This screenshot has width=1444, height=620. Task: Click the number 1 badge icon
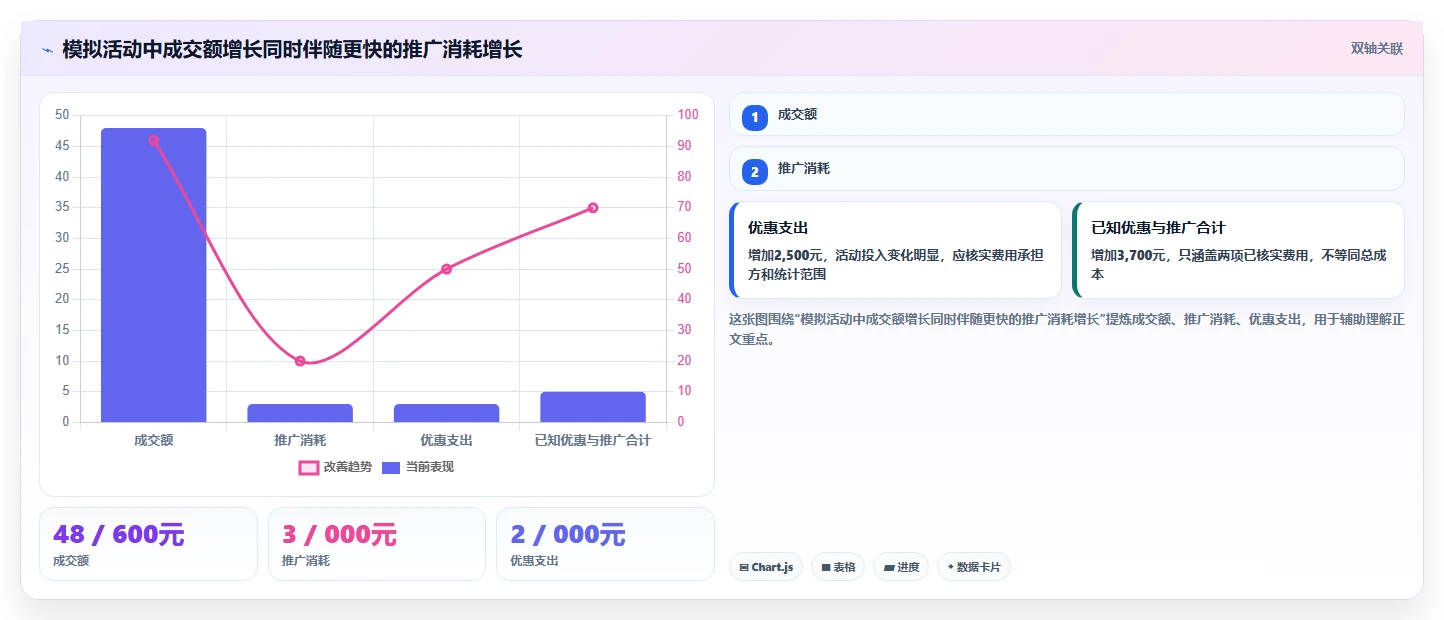755,118
